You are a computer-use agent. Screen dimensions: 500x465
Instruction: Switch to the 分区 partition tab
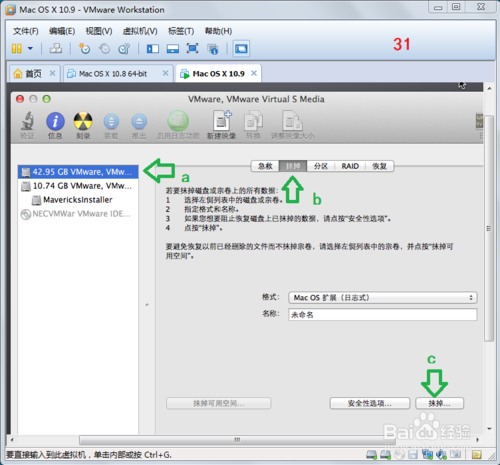point(321,166)
